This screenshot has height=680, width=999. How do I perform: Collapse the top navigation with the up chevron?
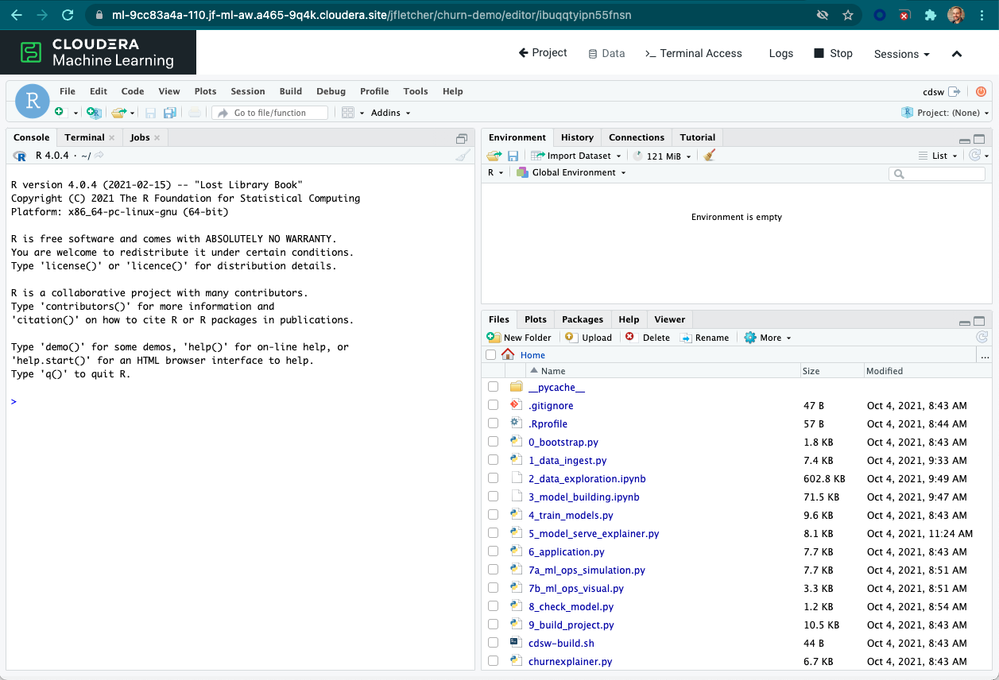point(956,54)
